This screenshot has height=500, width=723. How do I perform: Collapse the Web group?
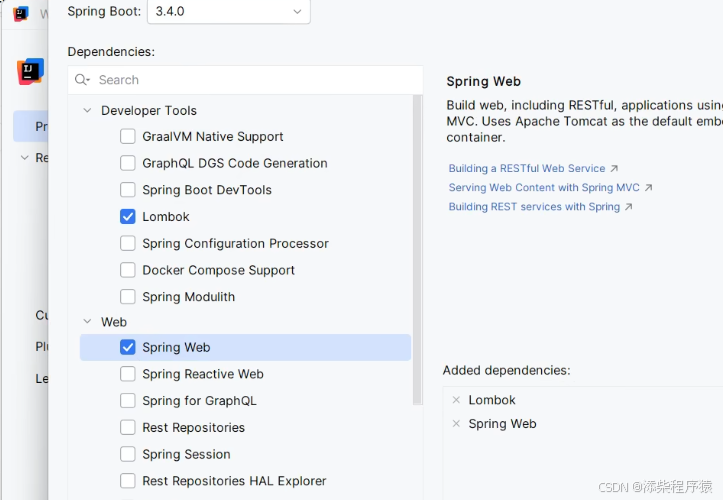tap(87, 321)
